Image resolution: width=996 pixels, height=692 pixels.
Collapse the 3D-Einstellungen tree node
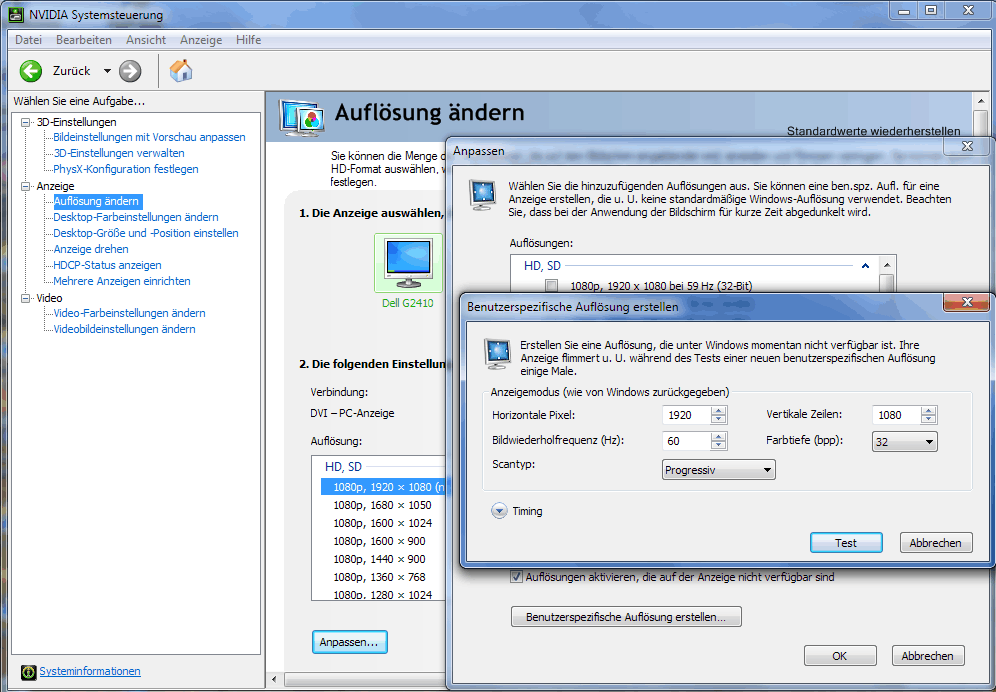tap(26, 122)
